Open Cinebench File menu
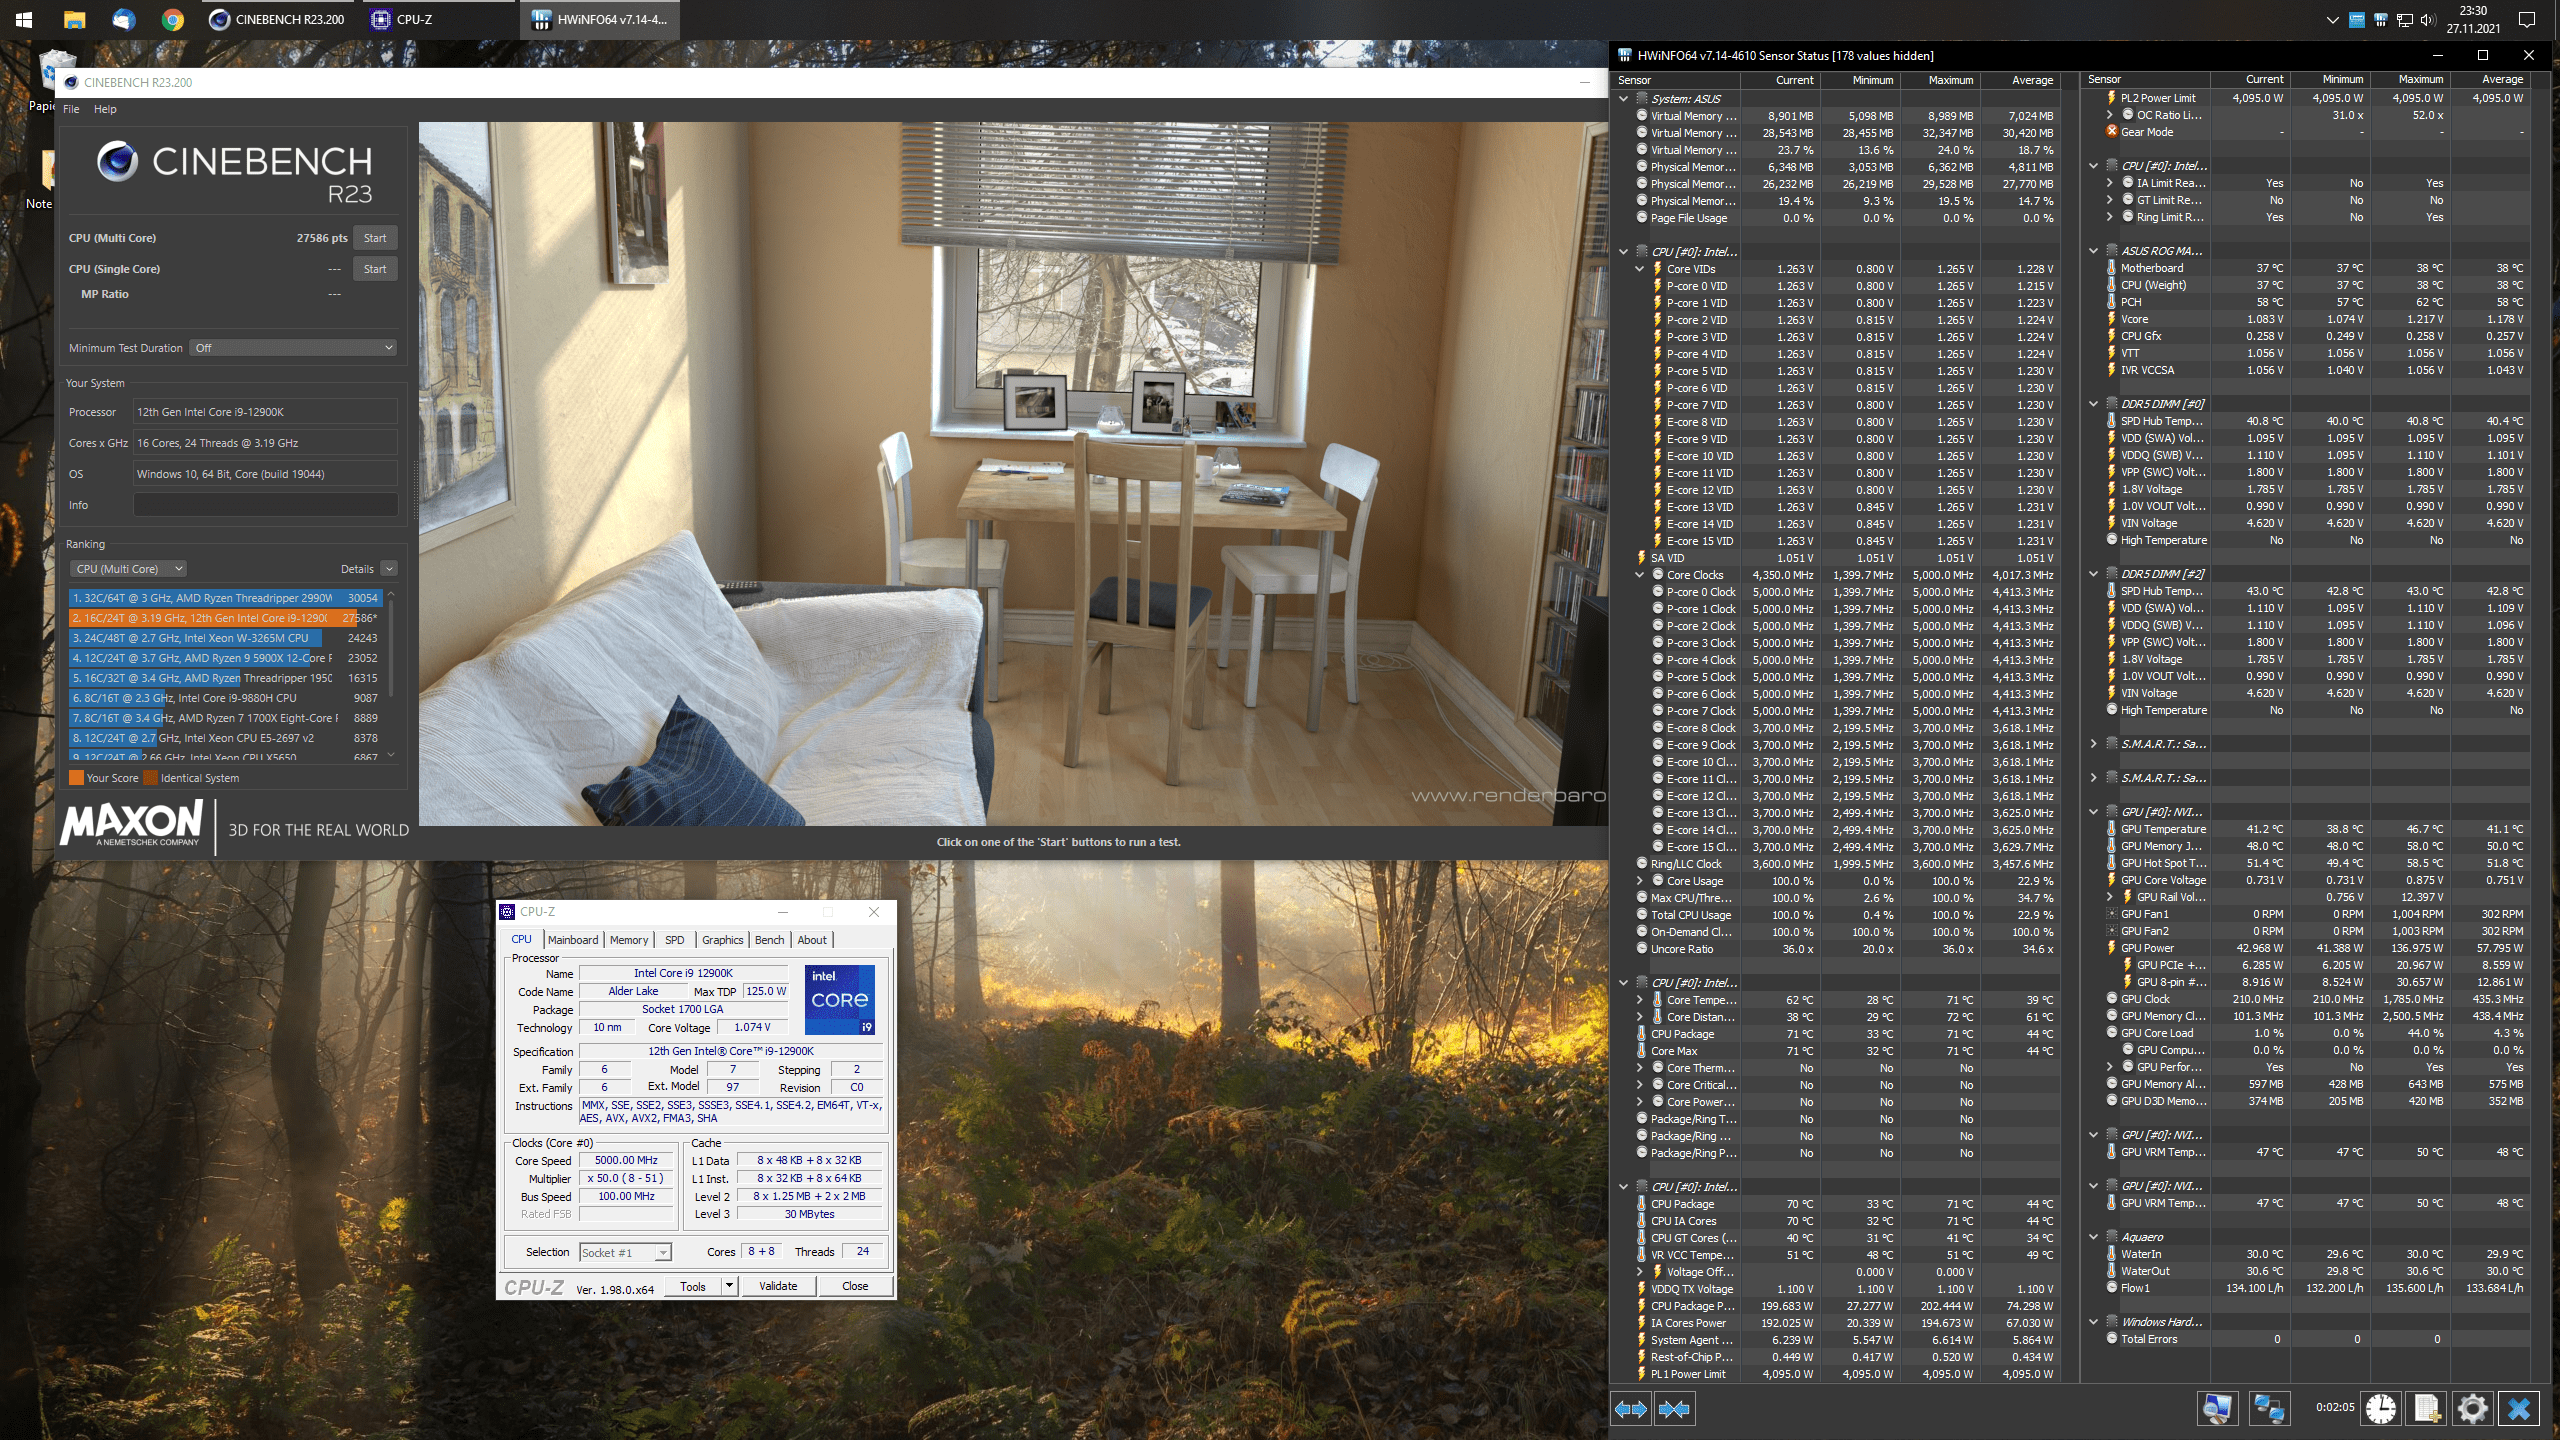This screenshot has width=2560, height=1440. pyautogui.click(x=71, y=109)
